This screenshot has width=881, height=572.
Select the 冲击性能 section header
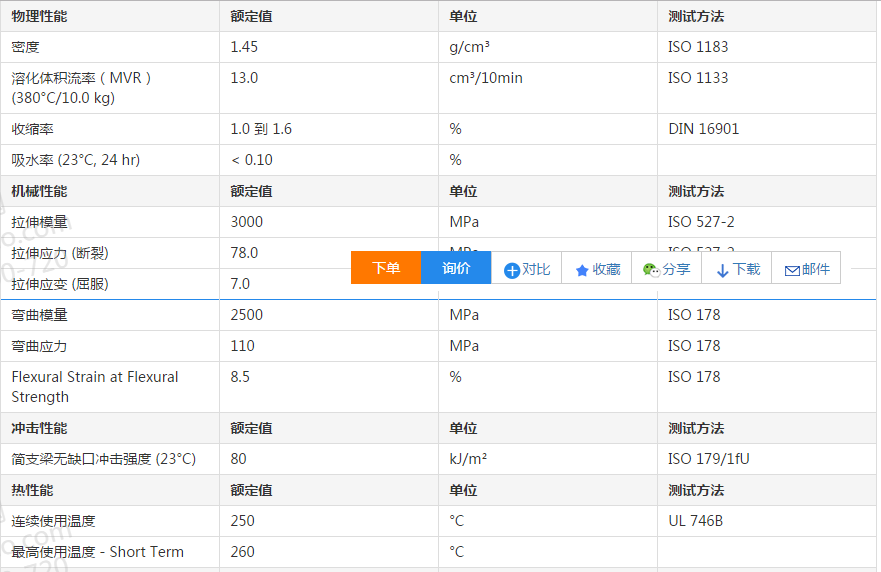click(x=39, y=428)
